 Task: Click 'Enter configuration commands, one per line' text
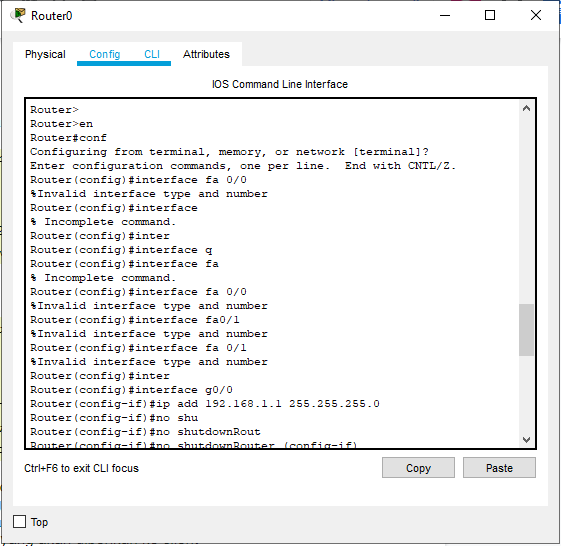[x=180, y=166]
